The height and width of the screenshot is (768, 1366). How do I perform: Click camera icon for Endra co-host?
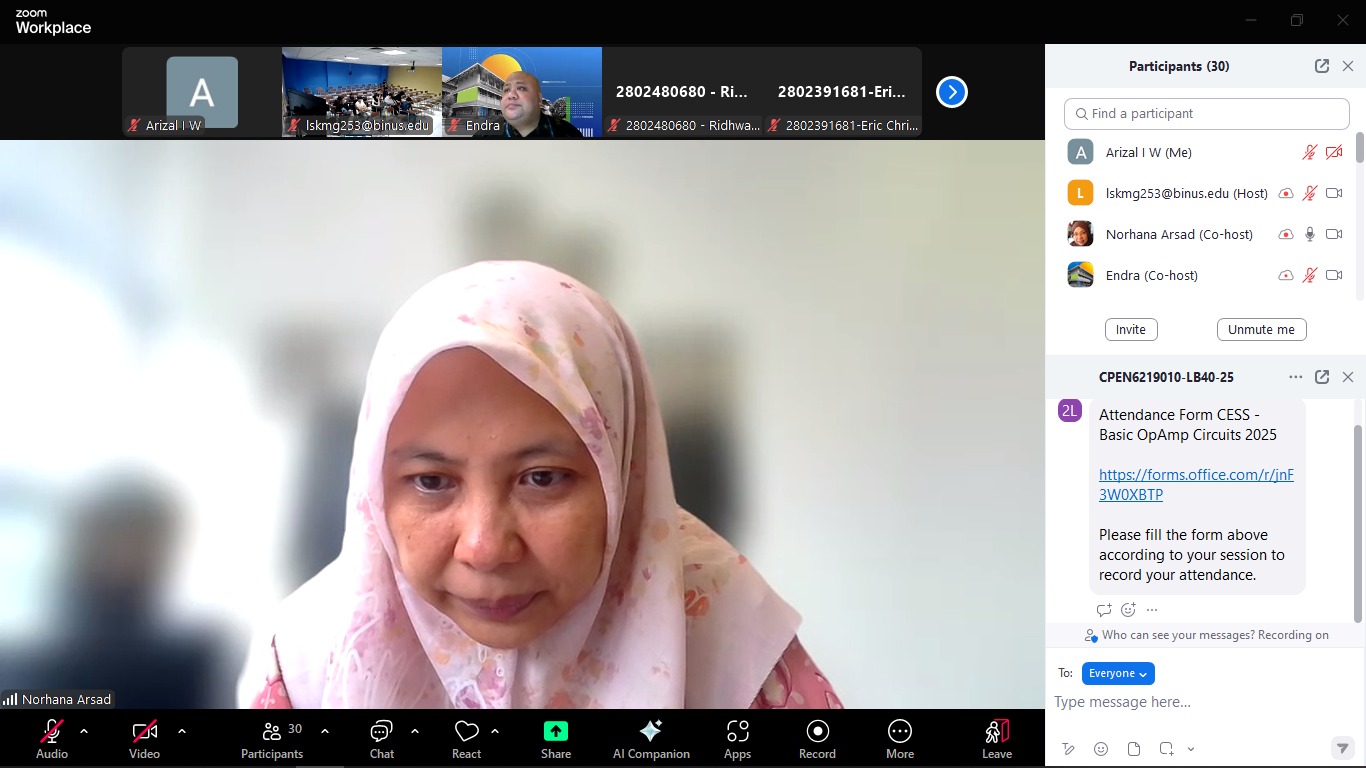[x=1334, y=276]
